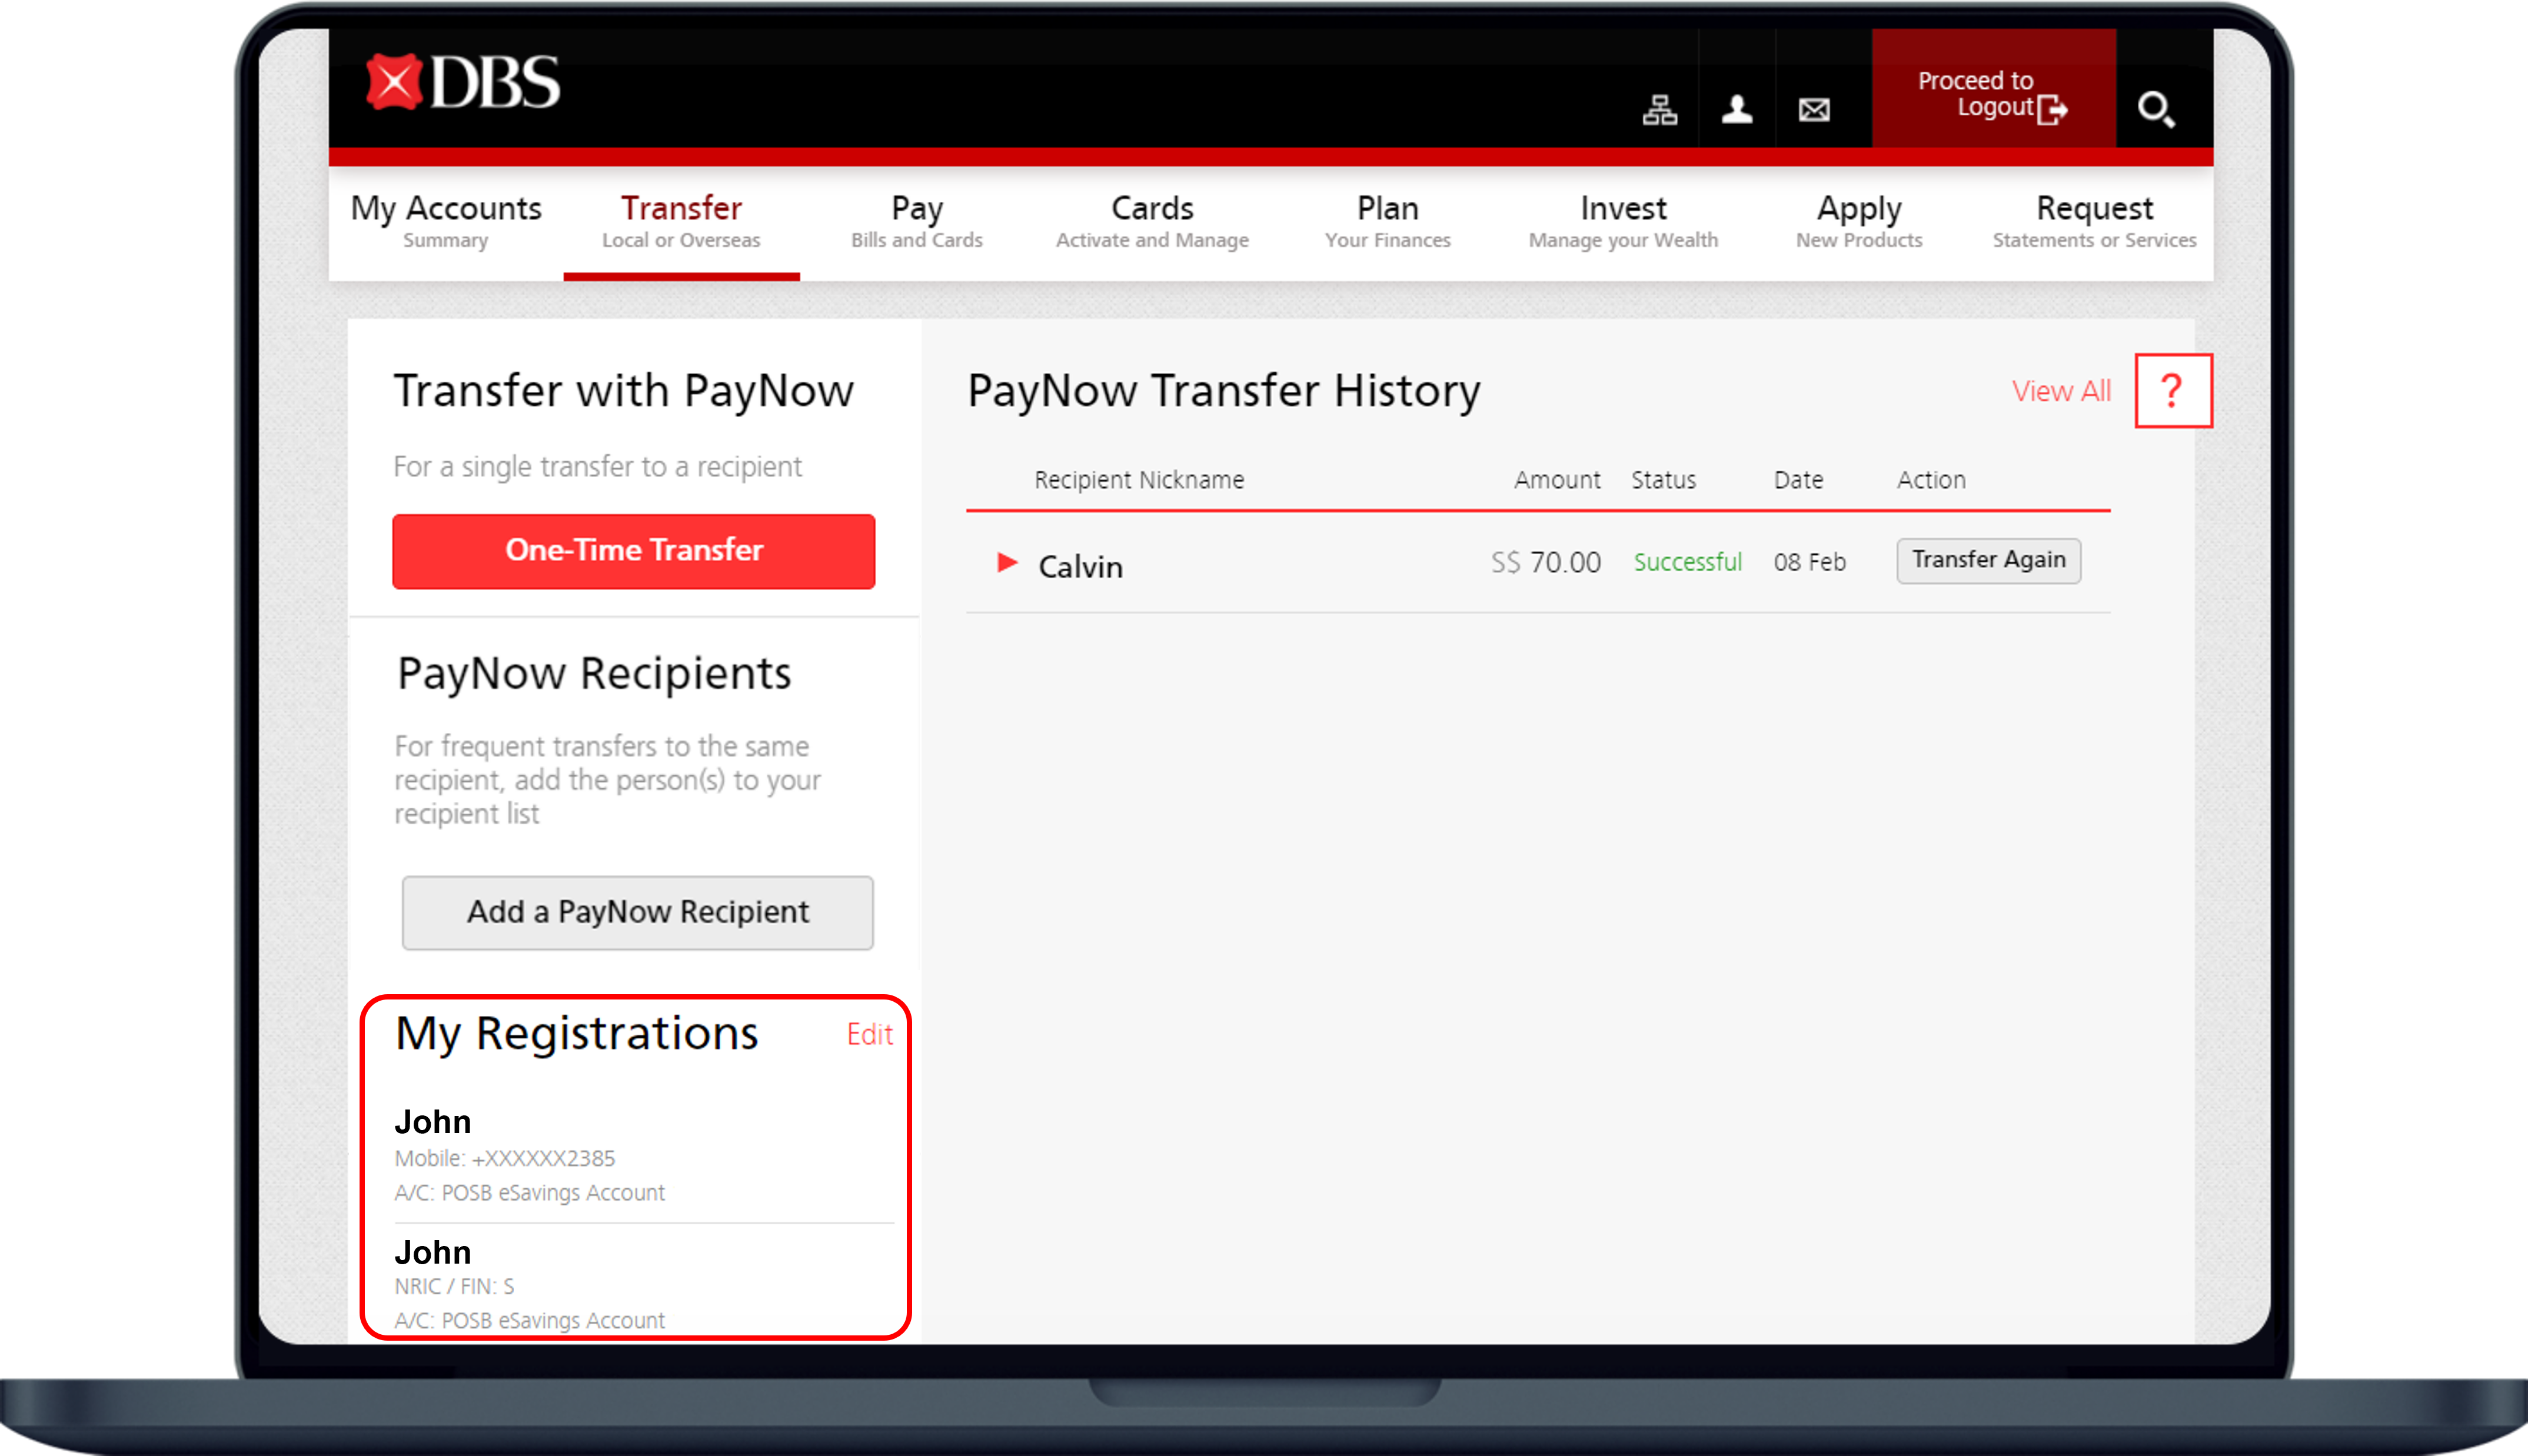Open the help question mark icon
Image resolution: width=2528 pixels, height=1456 pixels.
coord(2173,390)
